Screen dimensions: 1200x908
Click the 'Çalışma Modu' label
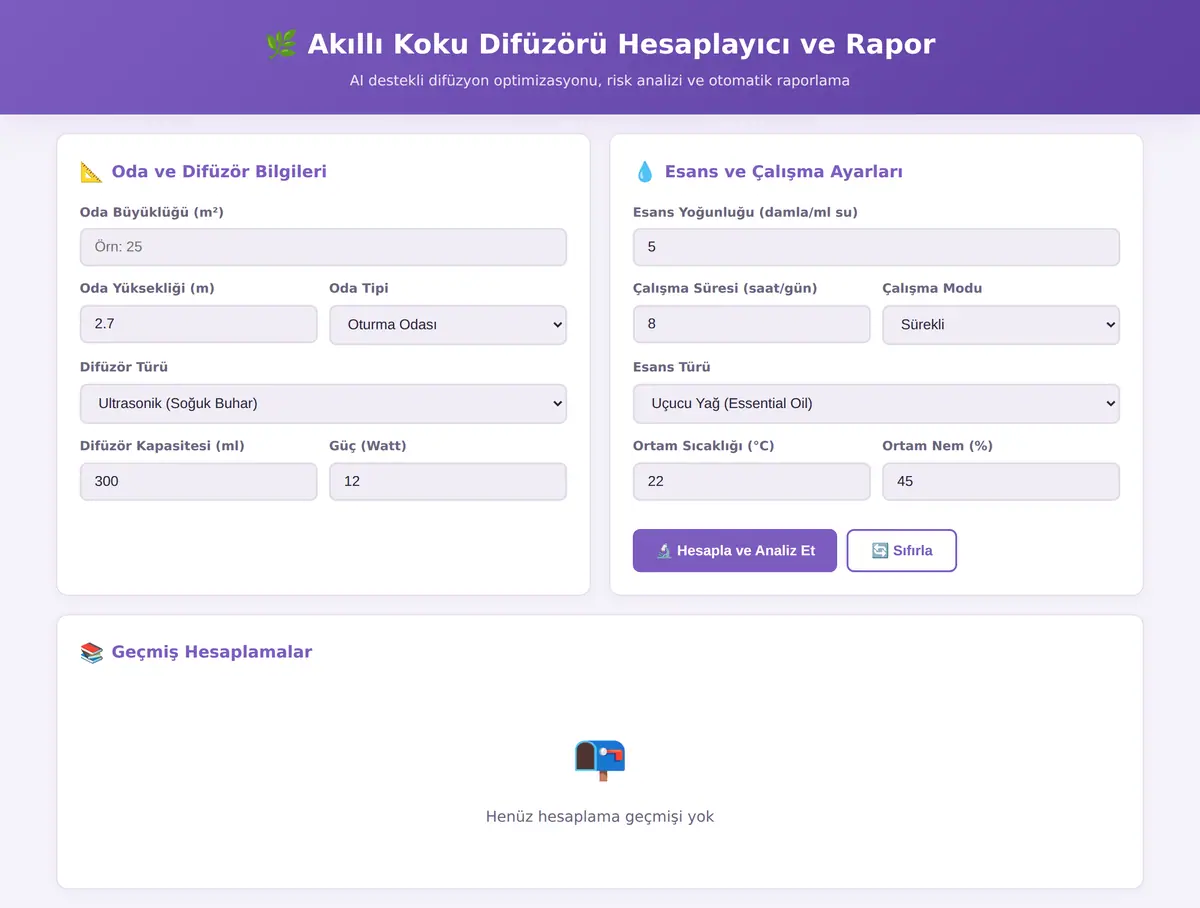coord(932,288)
